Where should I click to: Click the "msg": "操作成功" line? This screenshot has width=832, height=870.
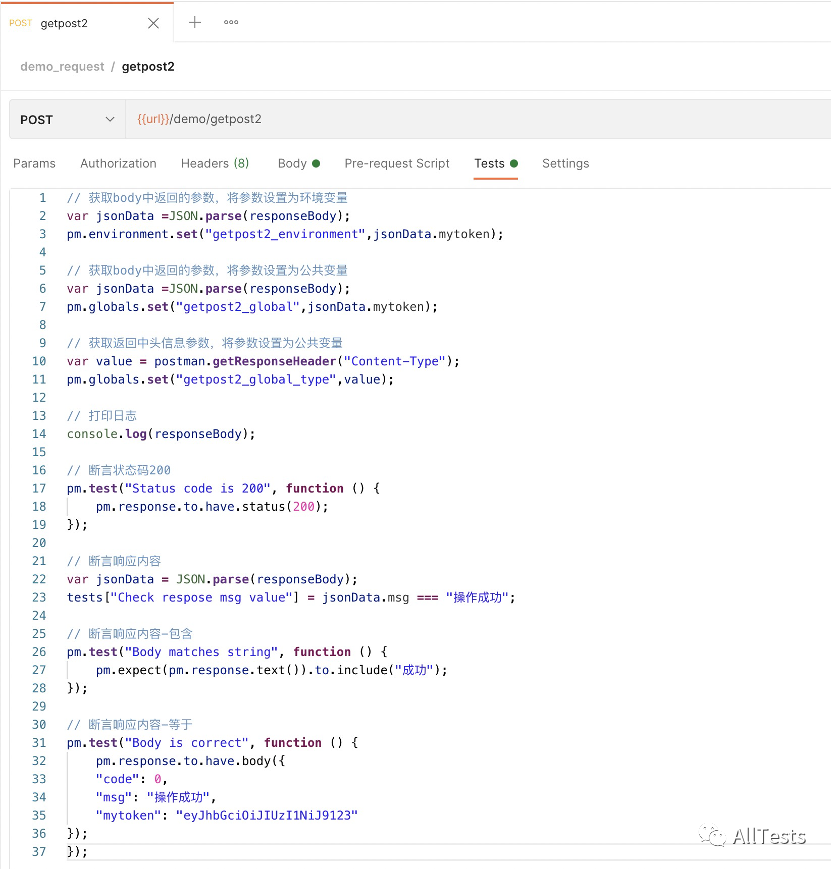coord(156,797)
